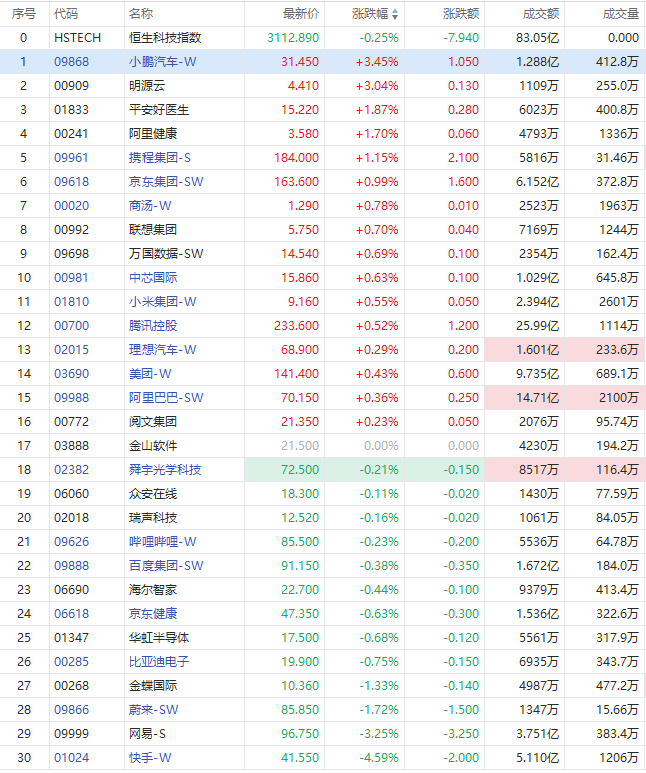Click 金山软件 unchanged 0.00% cell
Image resolution: width=646 pixels, height=773 pixels.
[x=381, y=446]
